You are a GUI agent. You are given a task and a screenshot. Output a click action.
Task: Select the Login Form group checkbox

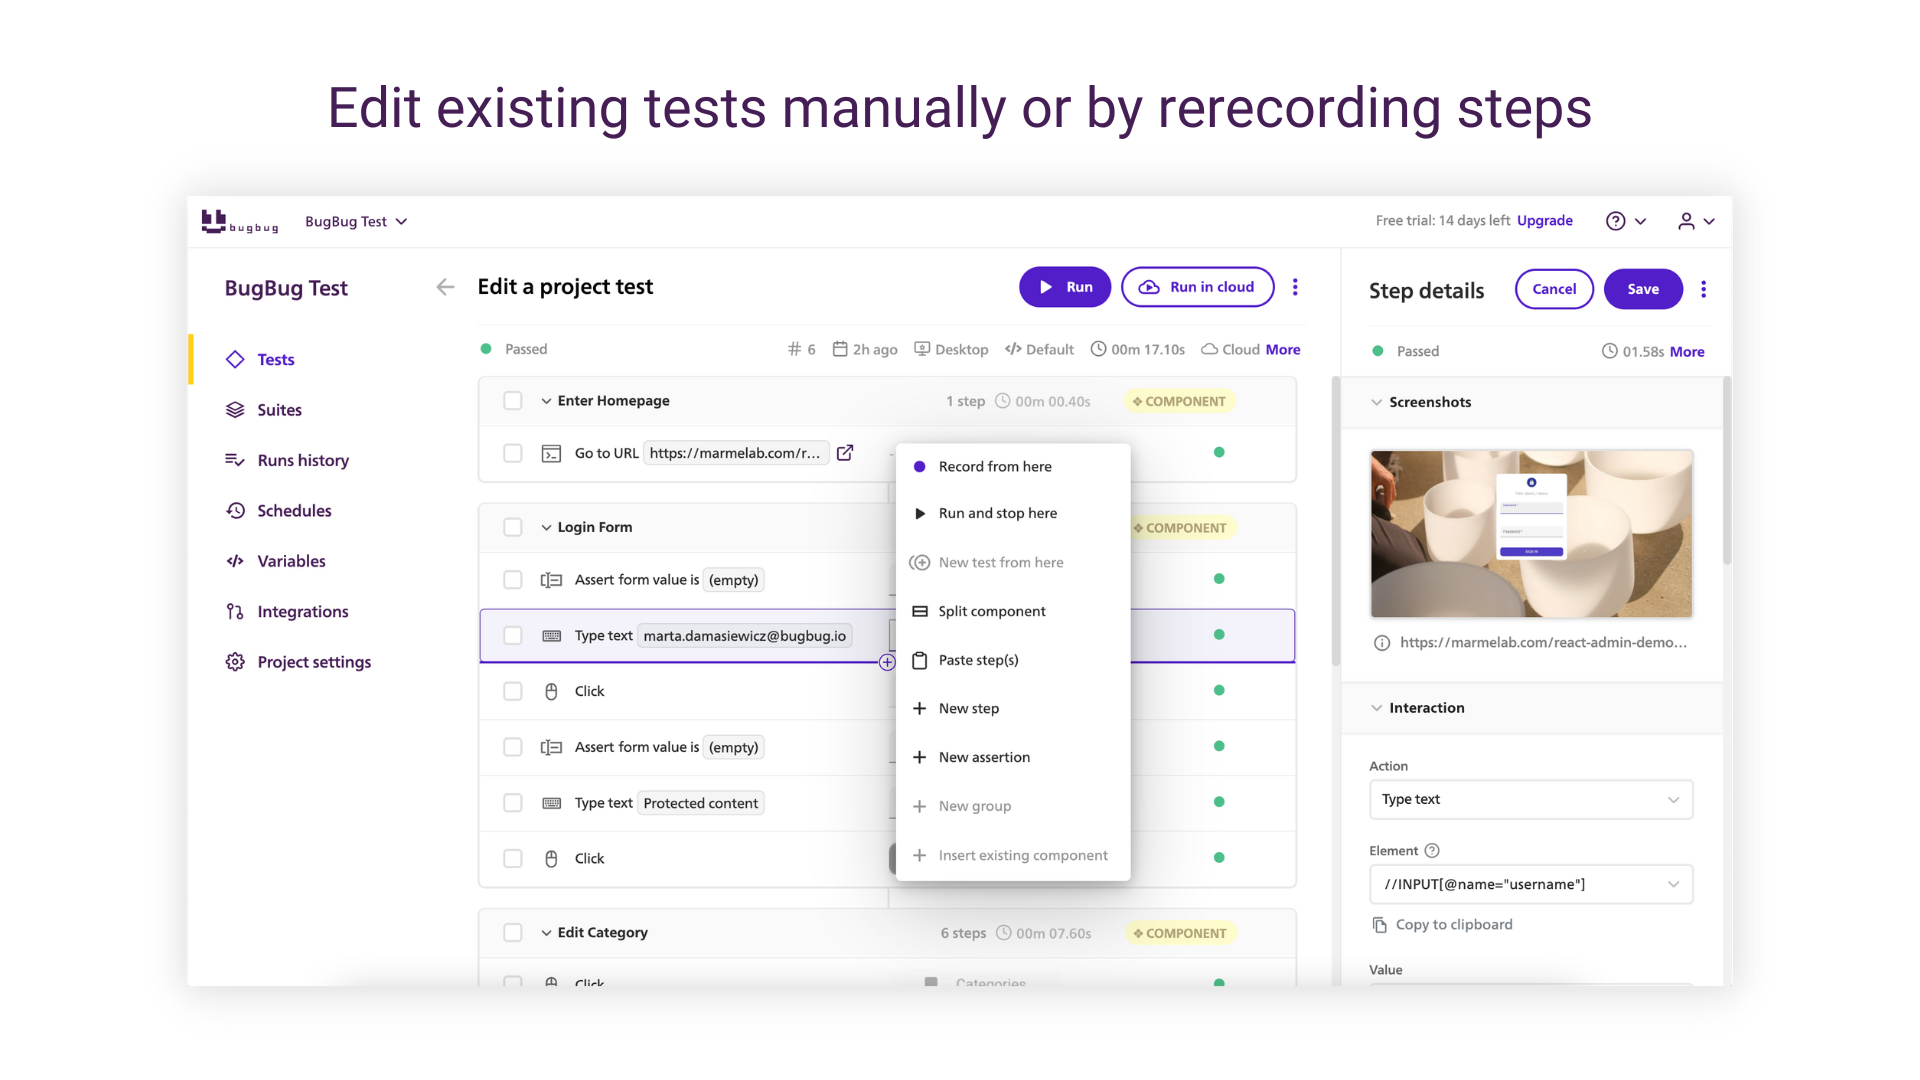(x=513, y=527)
